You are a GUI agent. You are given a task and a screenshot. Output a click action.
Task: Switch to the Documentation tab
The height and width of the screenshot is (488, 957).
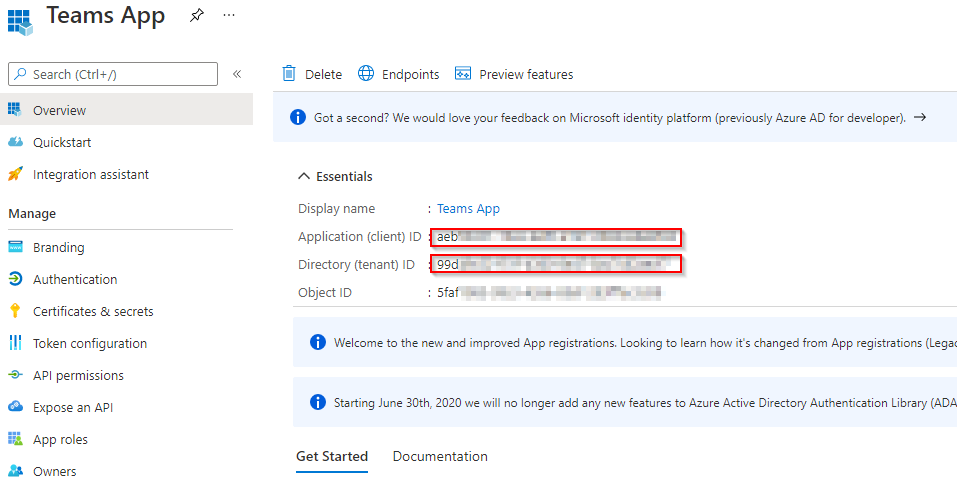(440, 456)
